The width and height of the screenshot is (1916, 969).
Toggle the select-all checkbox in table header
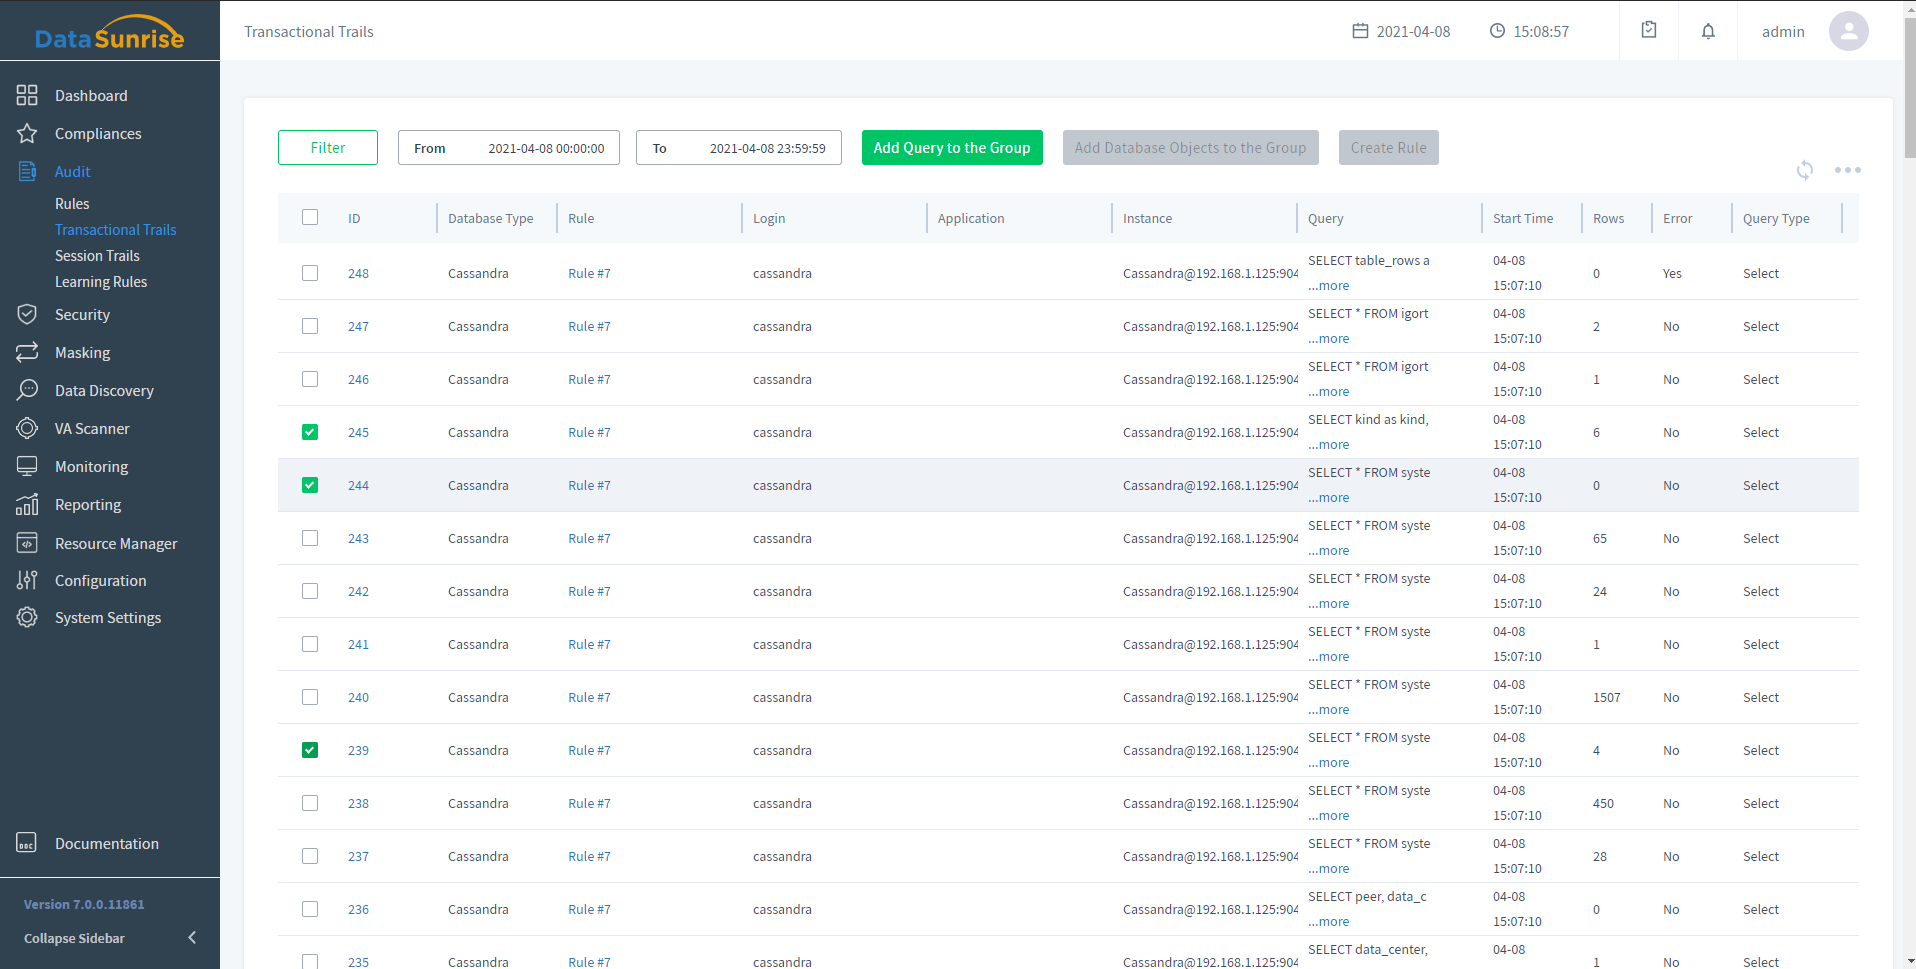pos(310,217)
